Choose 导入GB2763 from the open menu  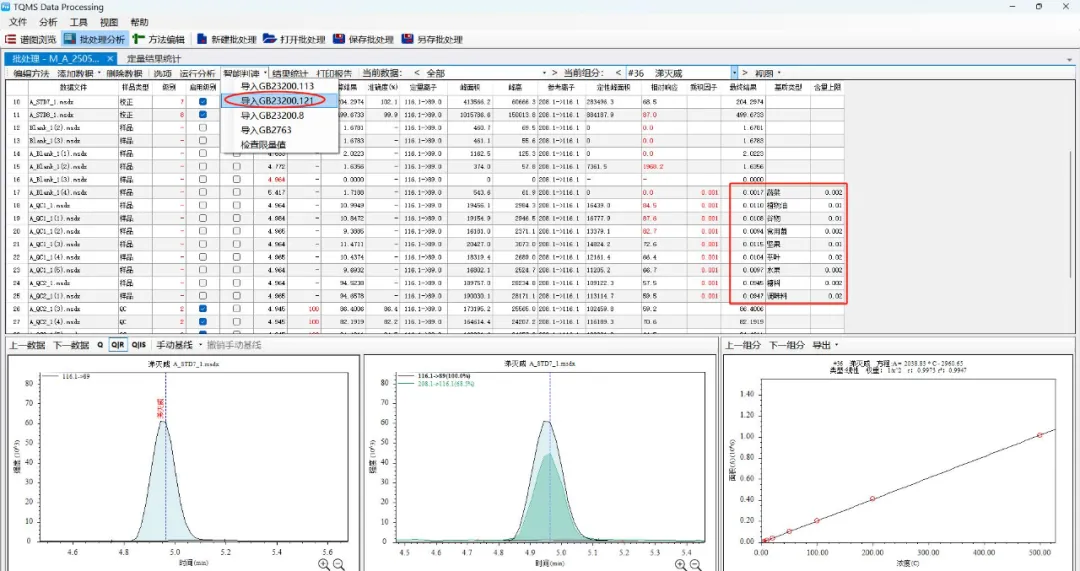[x=266, y=130]
